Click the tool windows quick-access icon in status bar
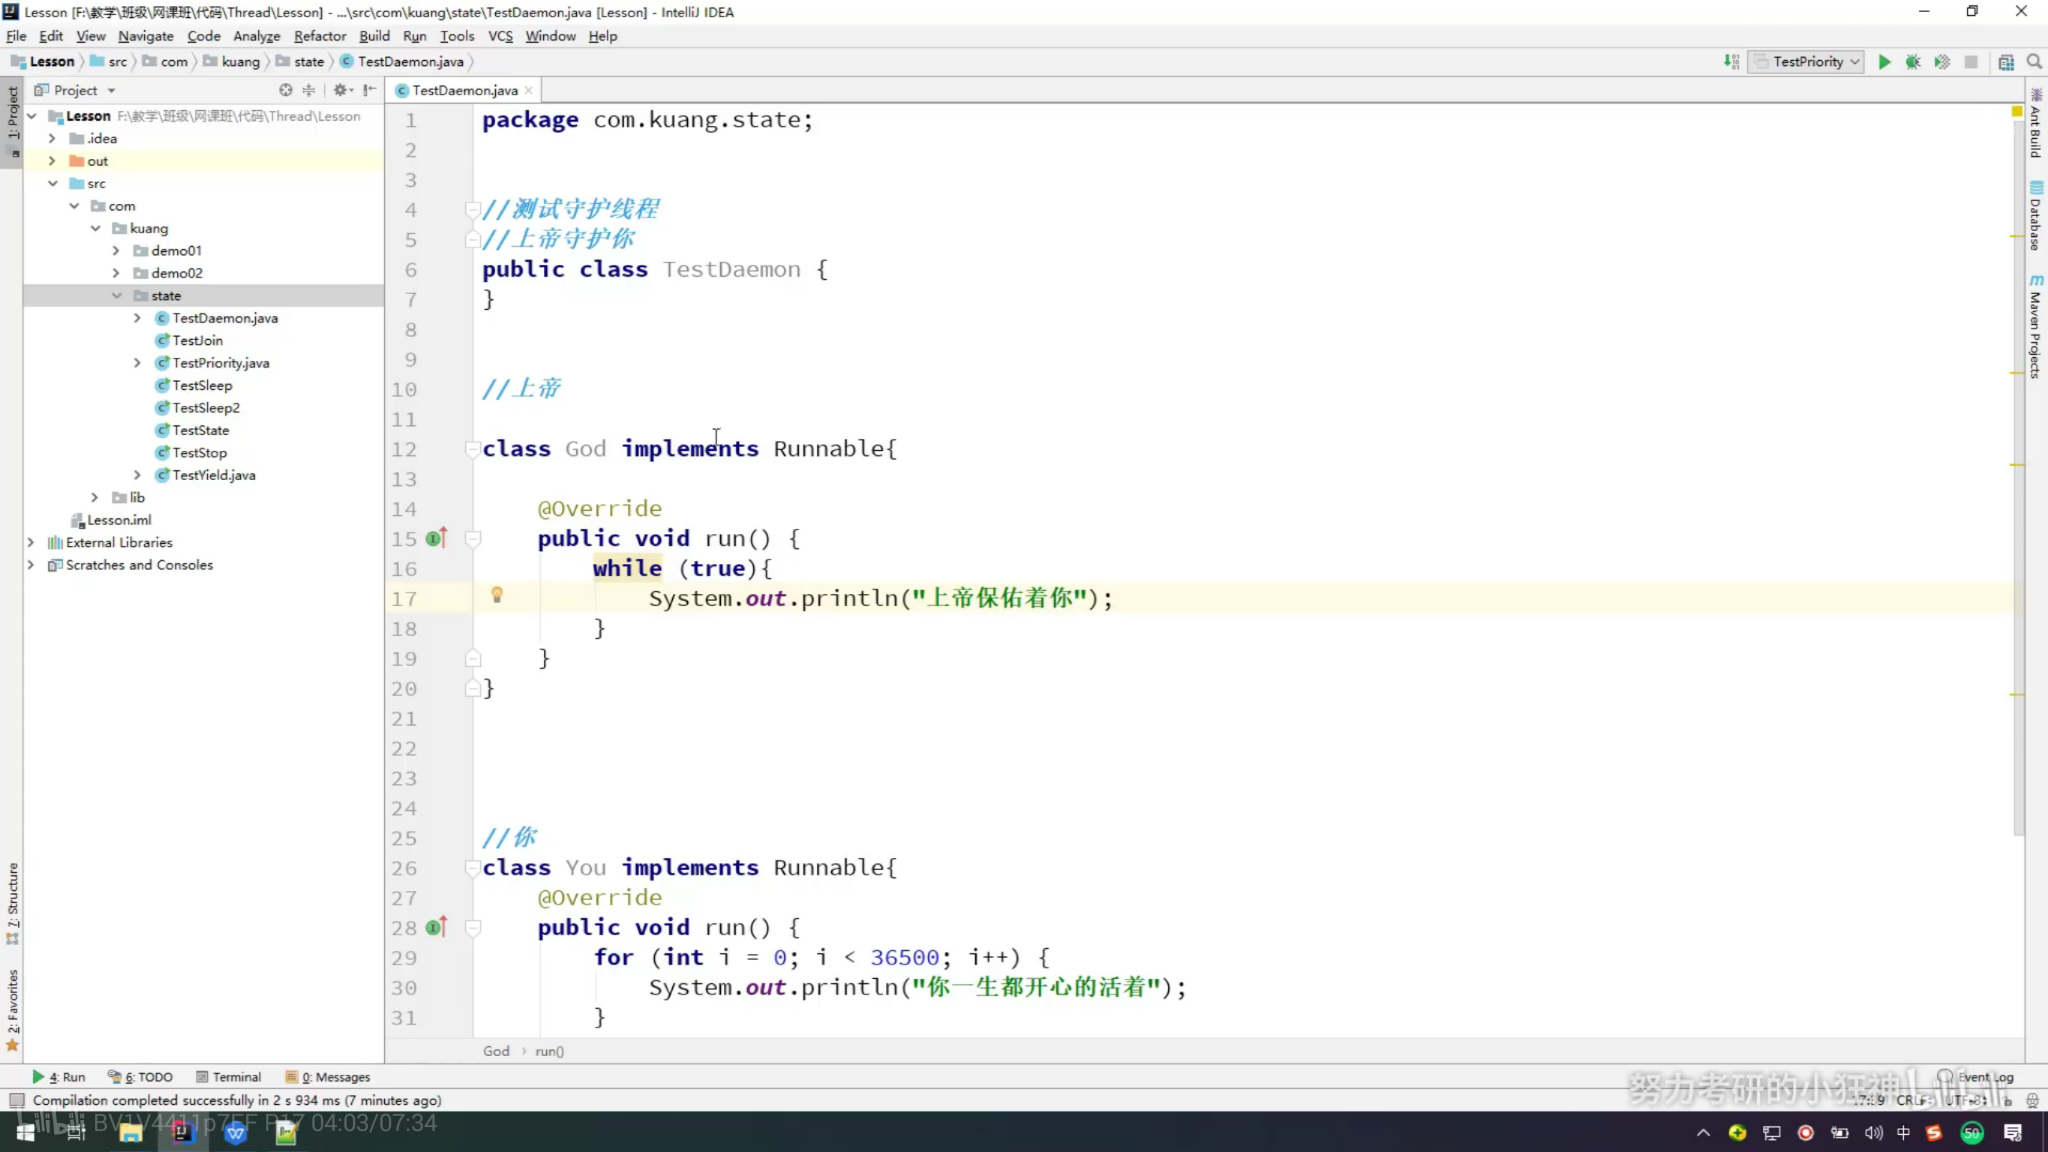 (16, 1100)
